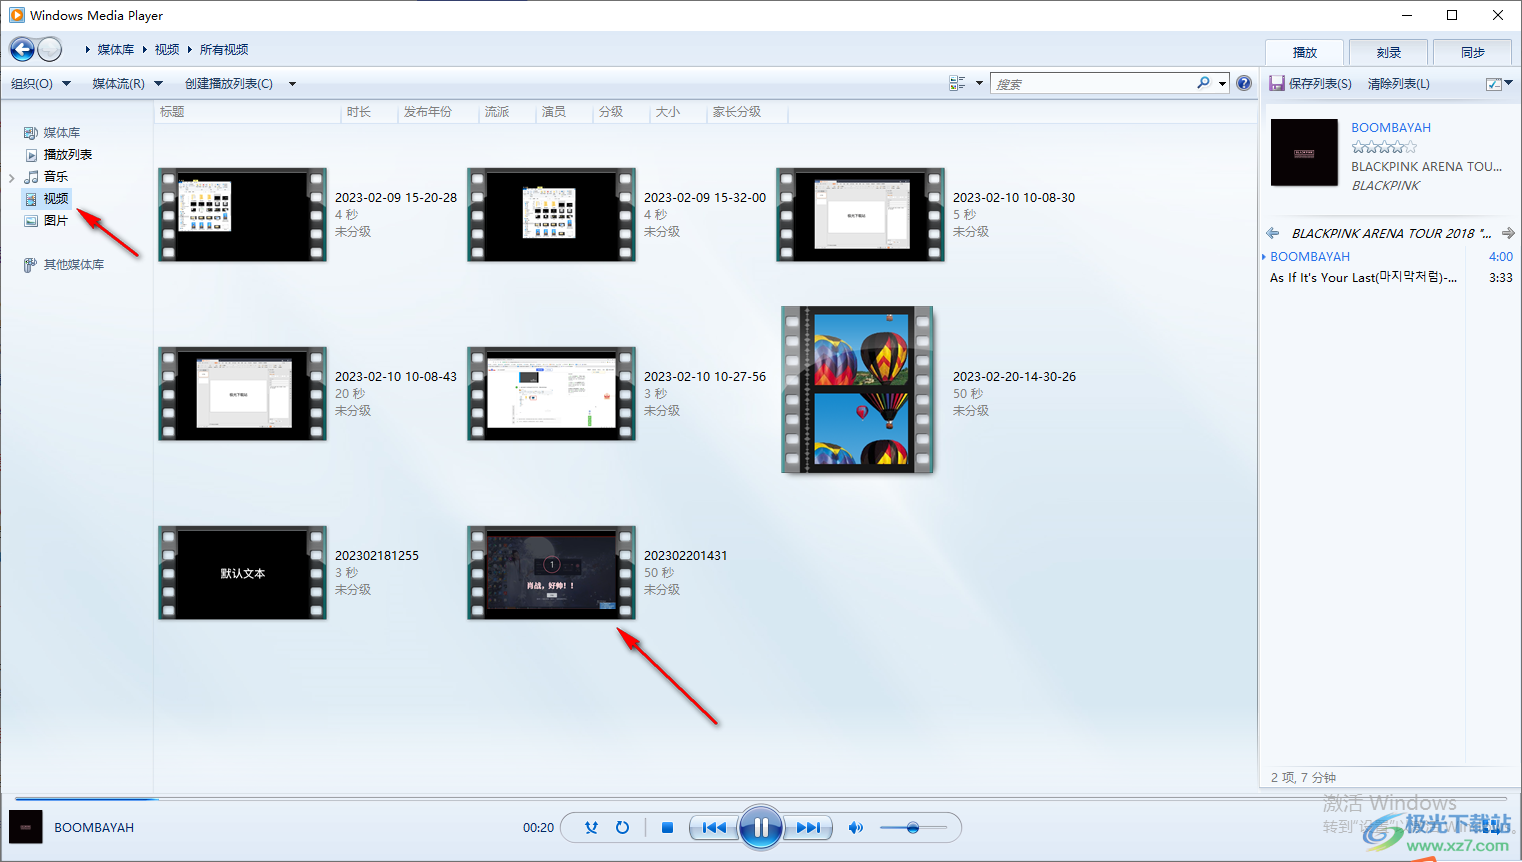Click the playback seek bar

pyautogui.click(x=760, y=798)
